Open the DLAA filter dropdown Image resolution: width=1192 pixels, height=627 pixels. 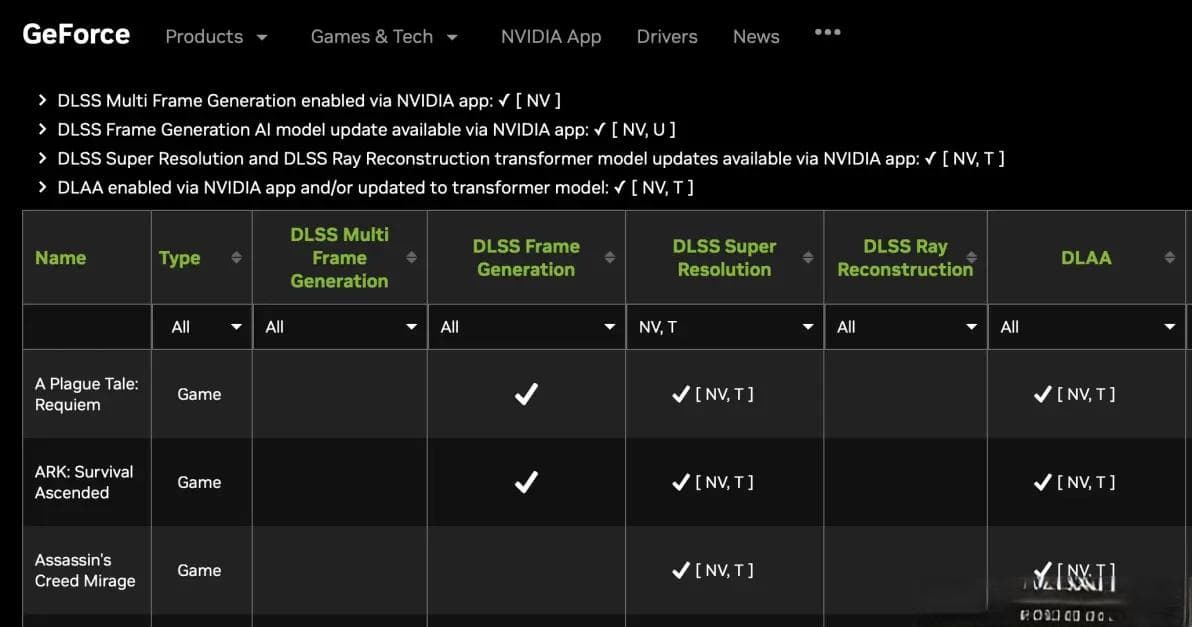coord(1086,327)
